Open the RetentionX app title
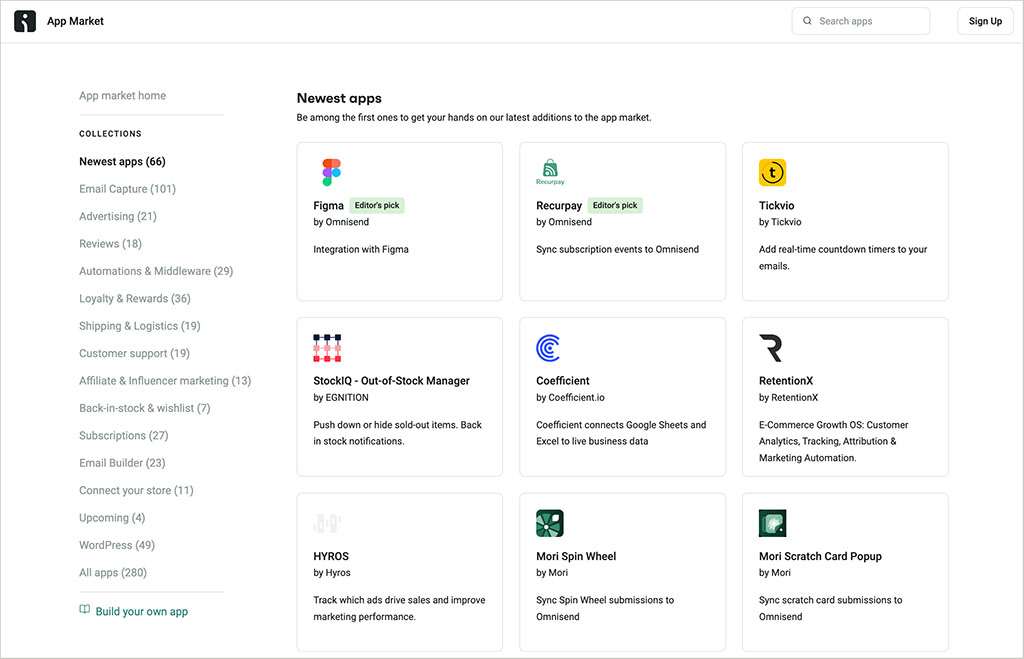 tap(786, 381)
